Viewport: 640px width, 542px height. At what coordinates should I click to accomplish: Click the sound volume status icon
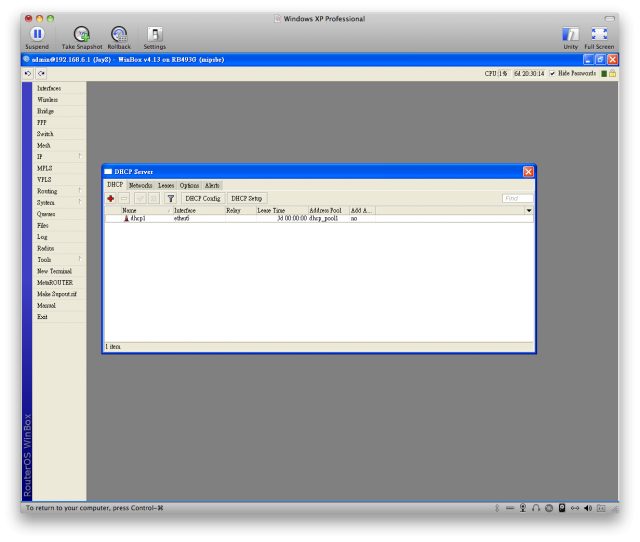click(588, 508)
